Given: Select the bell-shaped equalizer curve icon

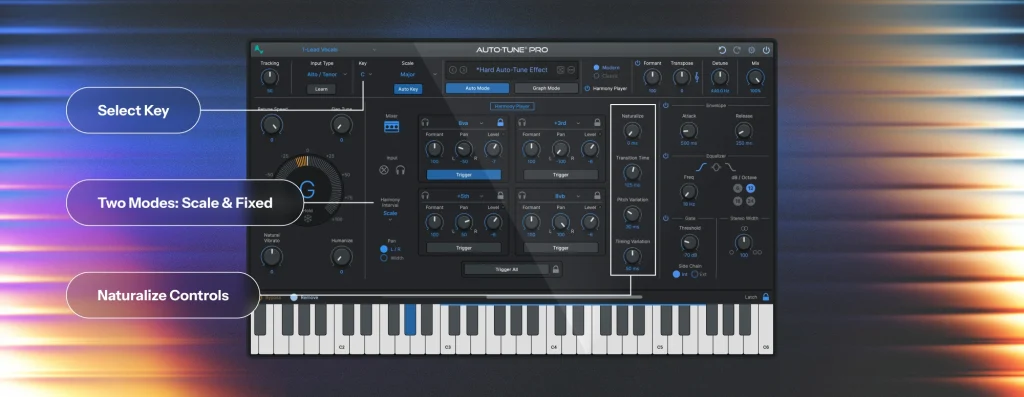Looking at the screenshot, I should (x=716, y=167).
